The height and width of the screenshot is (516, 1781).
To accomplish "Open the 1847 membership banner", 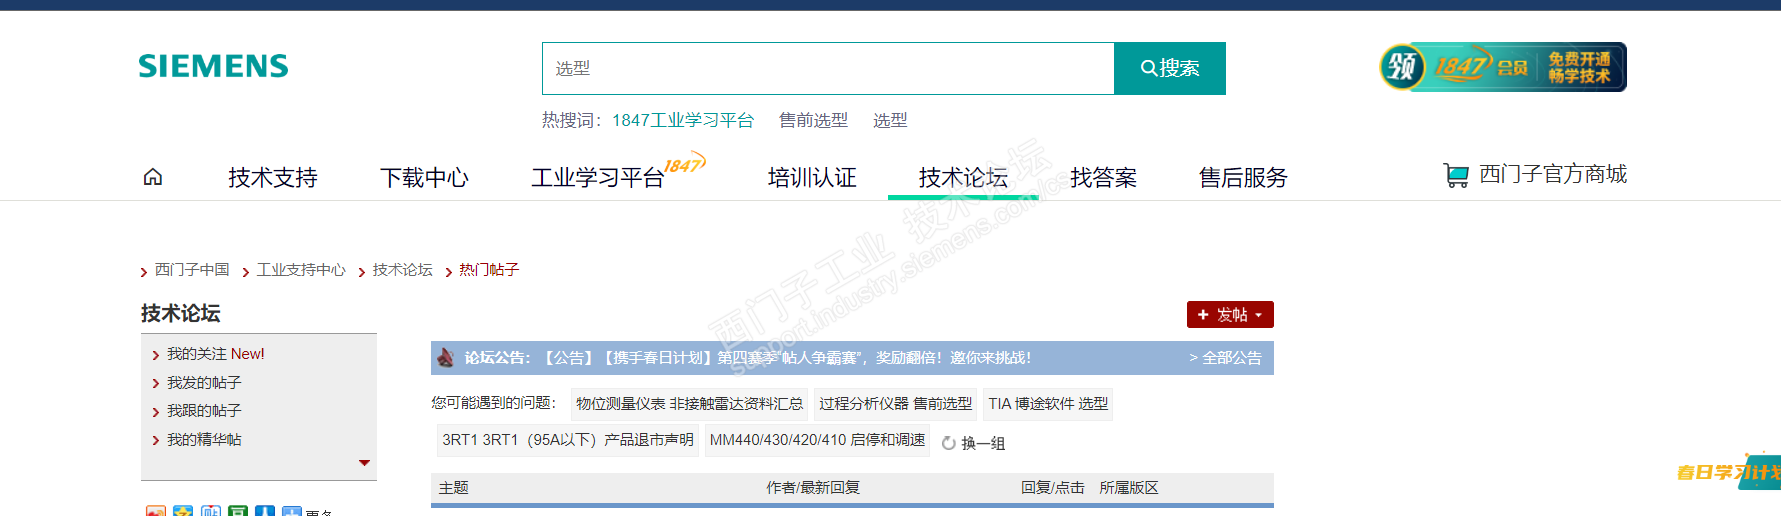I will click(x=1503, y=67).
